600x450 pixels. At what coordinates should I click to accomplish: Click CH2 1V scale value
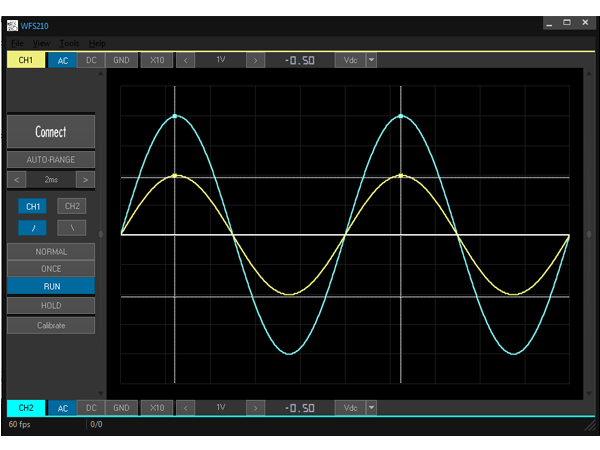[220, 408]
